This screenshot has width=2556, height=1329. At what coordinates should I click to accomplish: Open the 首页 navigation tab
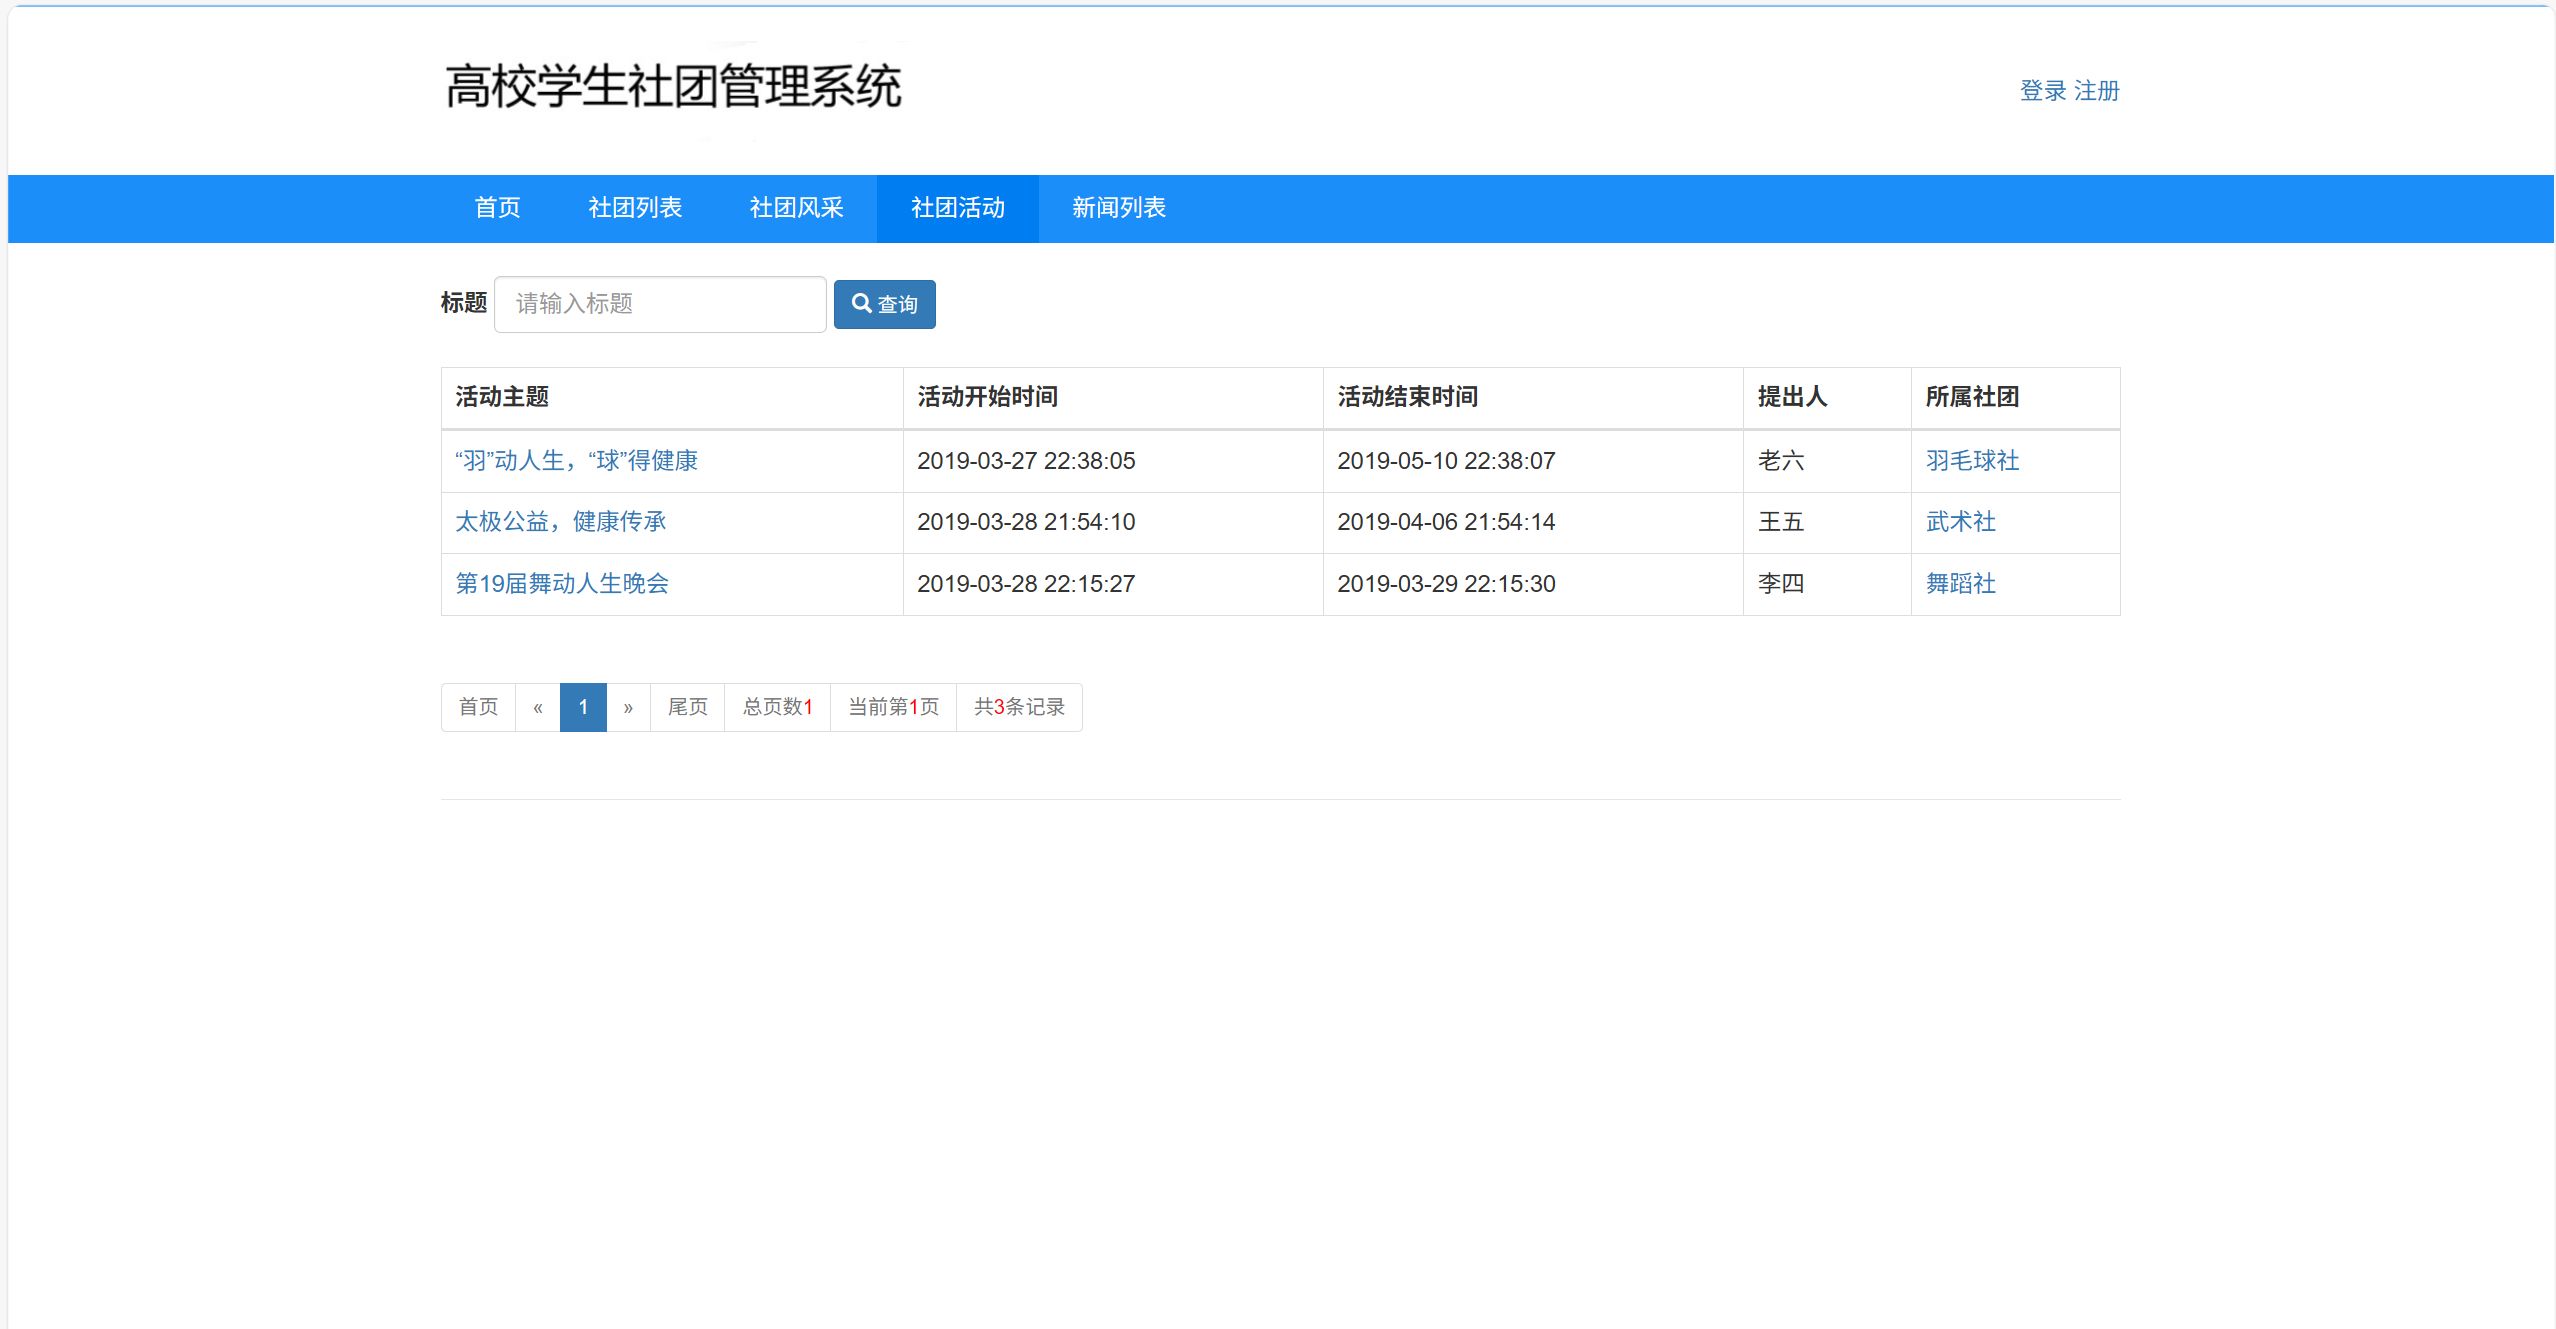click(497, 208)
